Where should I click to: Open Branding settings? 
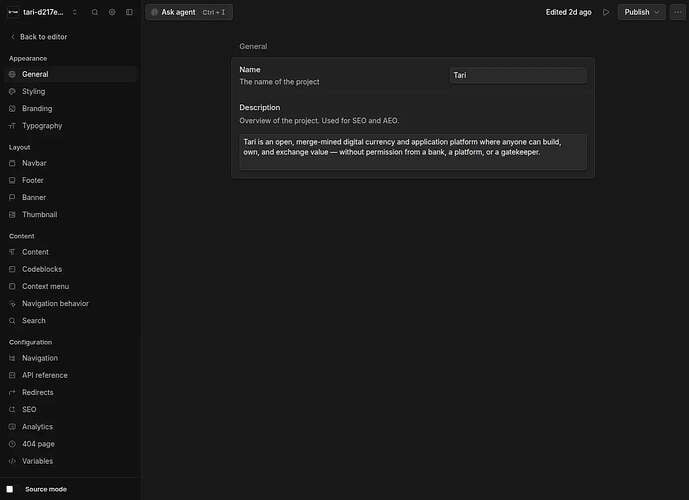(x=70, y=109)
